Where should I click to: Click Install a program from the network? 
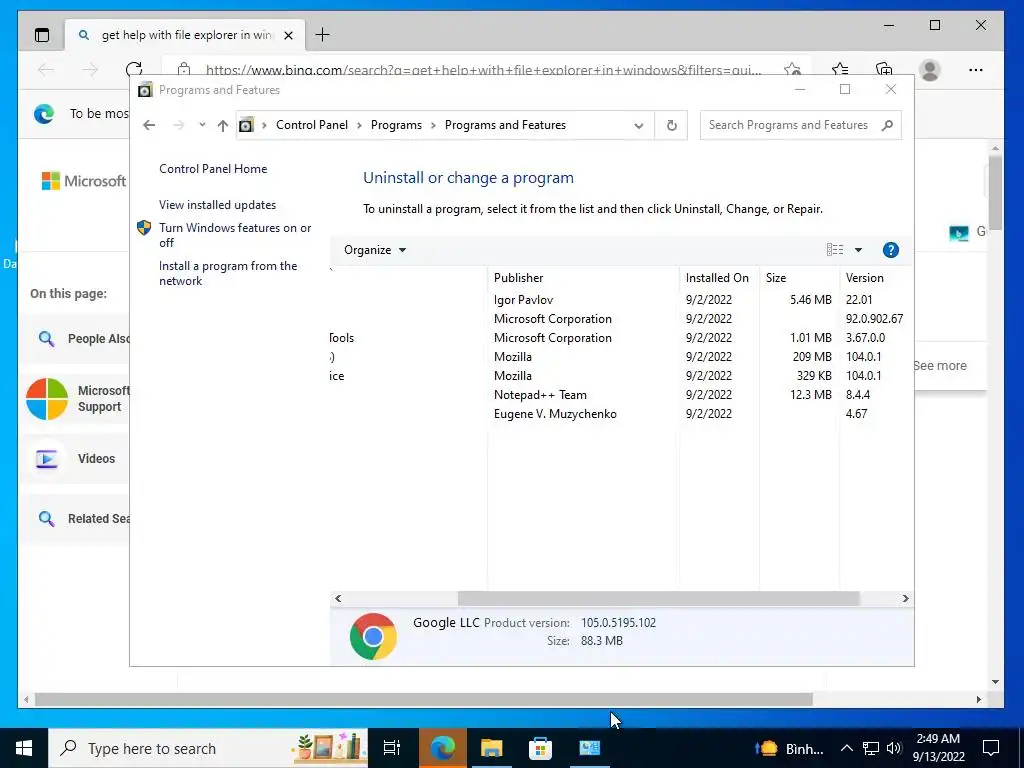pos(228,274)
